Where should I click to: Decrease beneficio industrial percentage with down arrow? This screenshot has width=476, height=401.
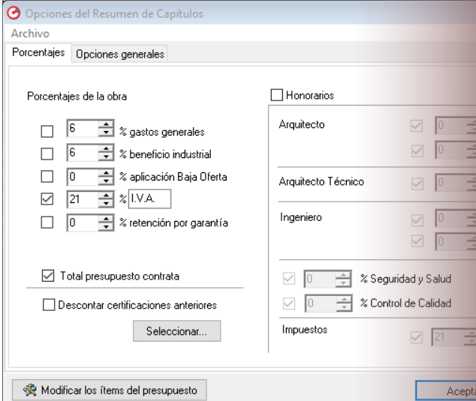pos(106,156)
